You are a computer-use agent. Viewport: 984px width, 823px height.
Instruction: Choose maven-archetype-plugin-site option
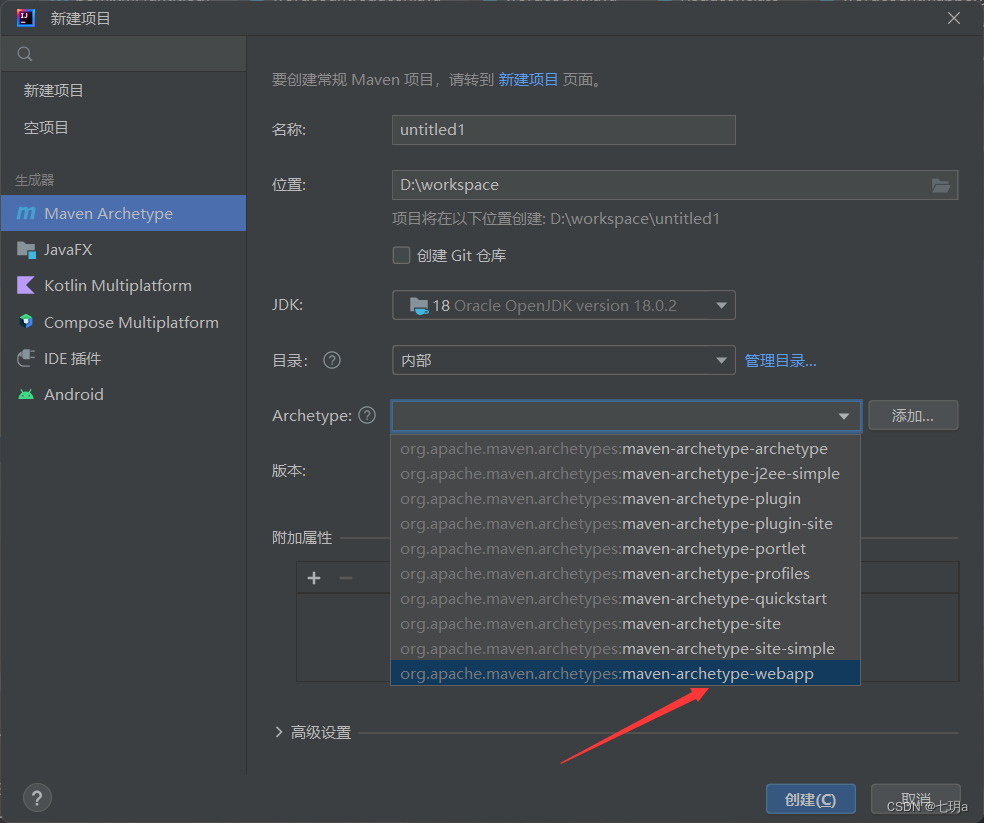coord(625,524)
